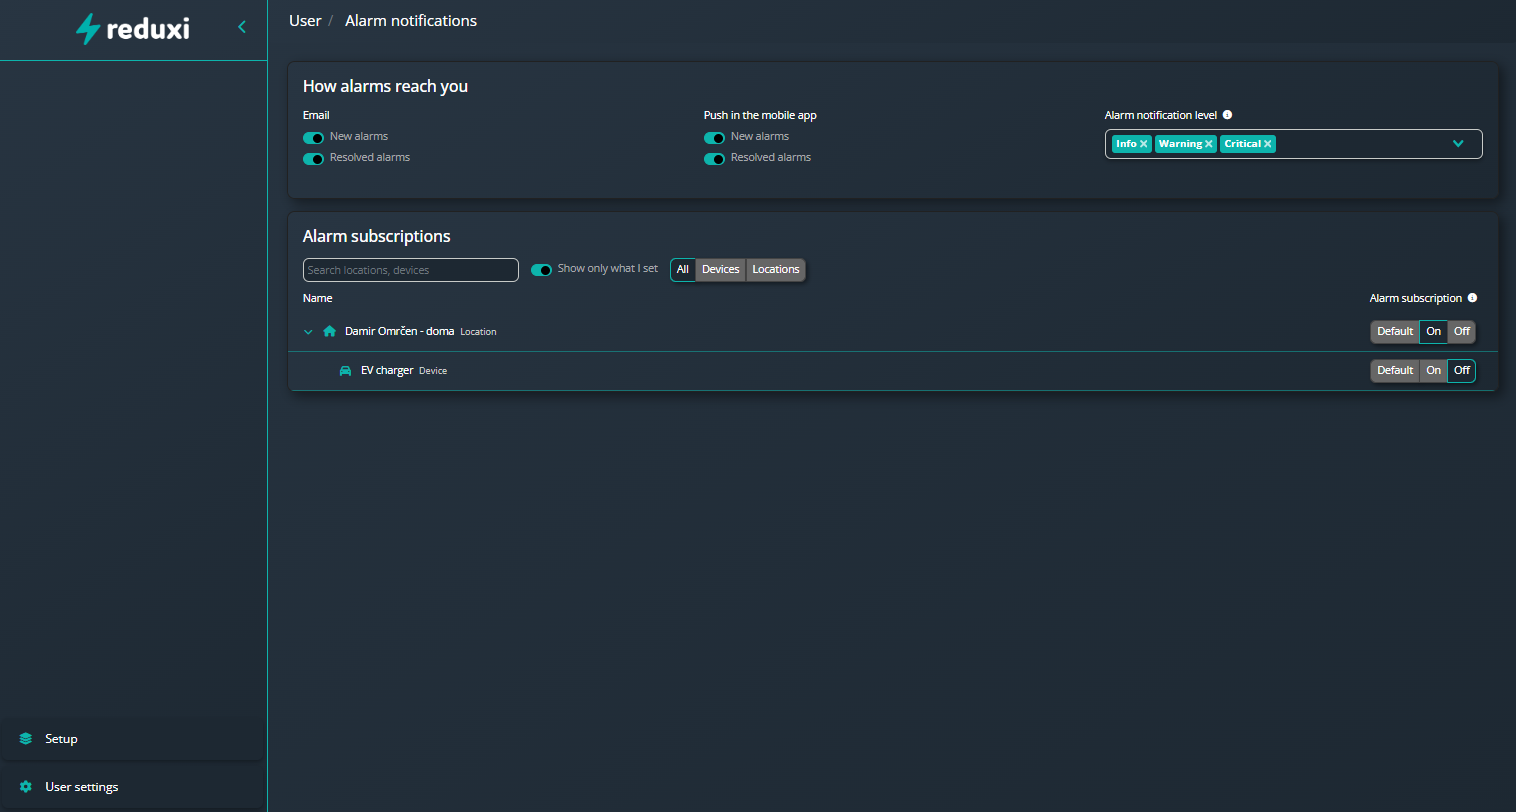Click the info icon beside Alarm notification level

(1227, 115)
